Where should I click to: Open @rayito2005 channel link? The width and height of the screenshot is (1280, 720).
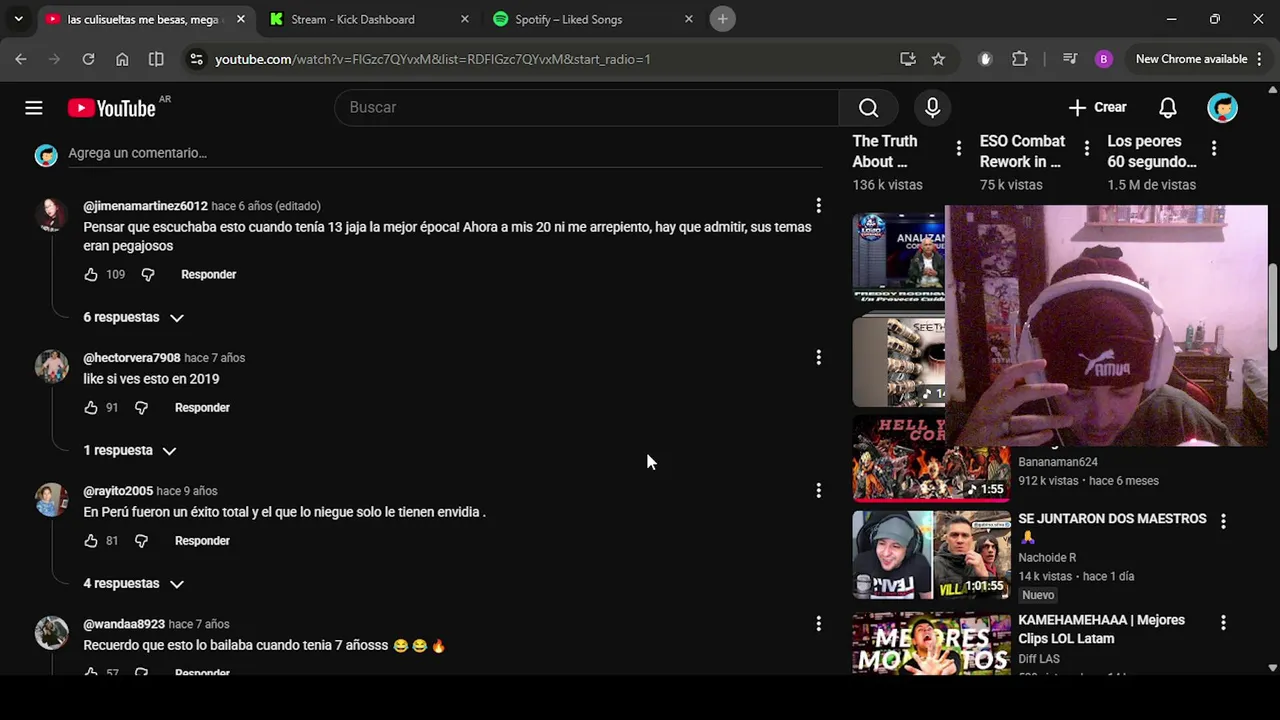118,491
